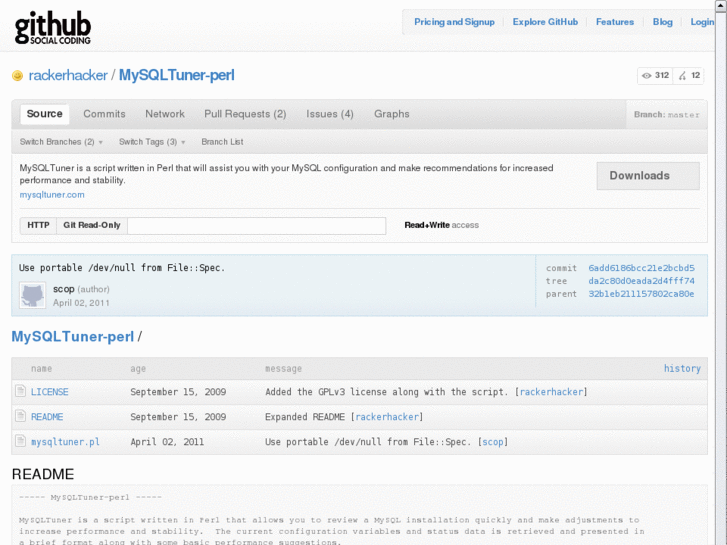Viewport: 727px width, 545px height.
Task: Click the LICENSE file icon
Action: tap(20, 391)
